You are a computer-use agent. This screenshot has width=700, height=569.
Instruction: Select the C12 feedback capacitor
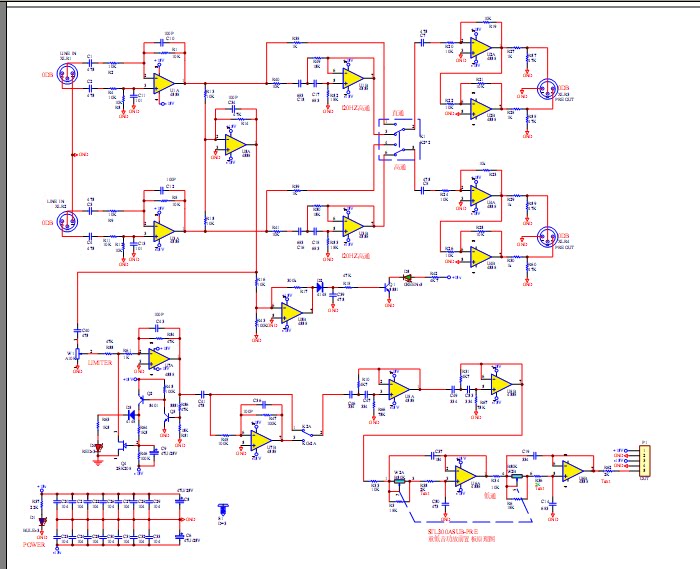pos(162,191)
